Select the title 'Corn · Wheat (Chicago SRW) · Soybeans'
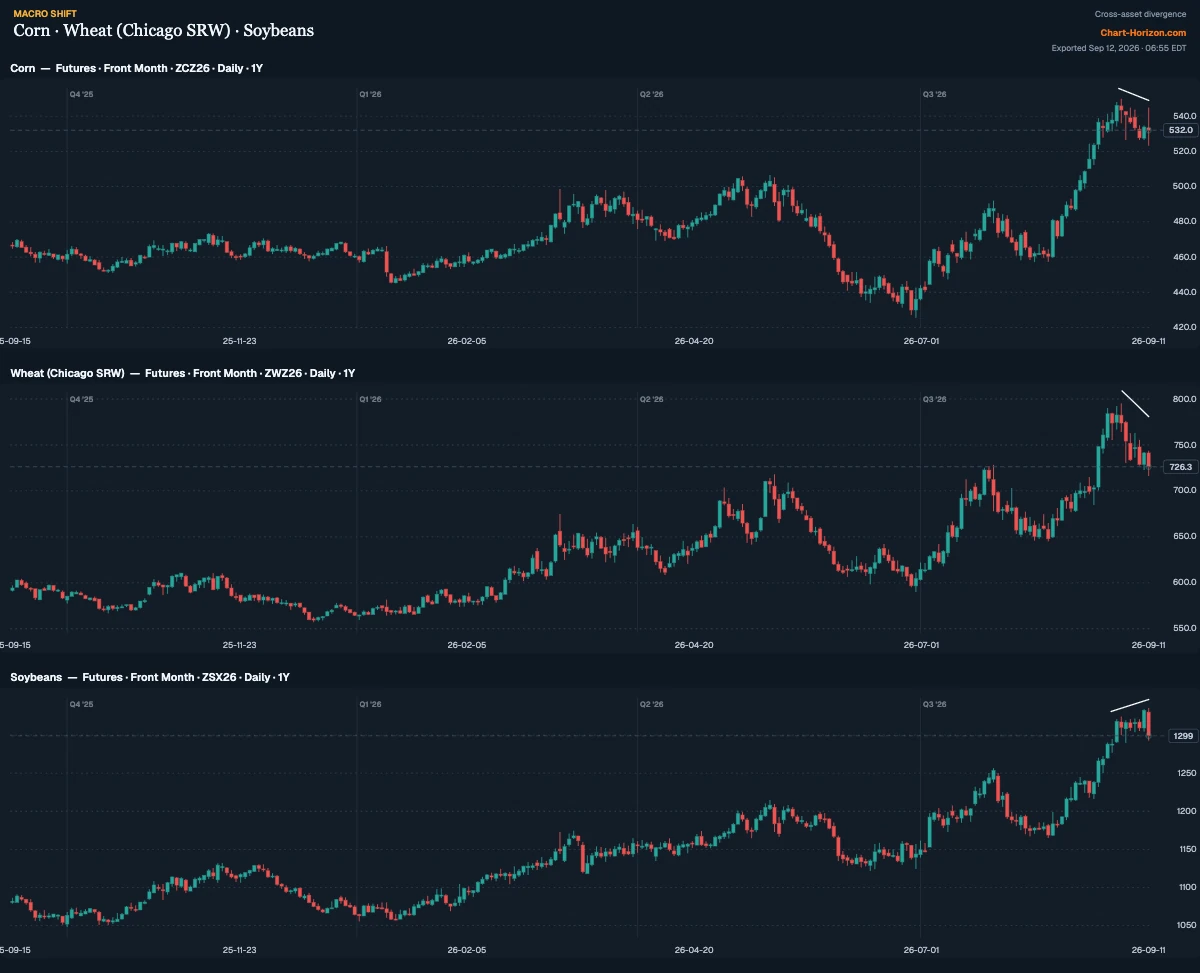Image resolution: width=1200 pixels, height=973 pixels. click(164, 31)
